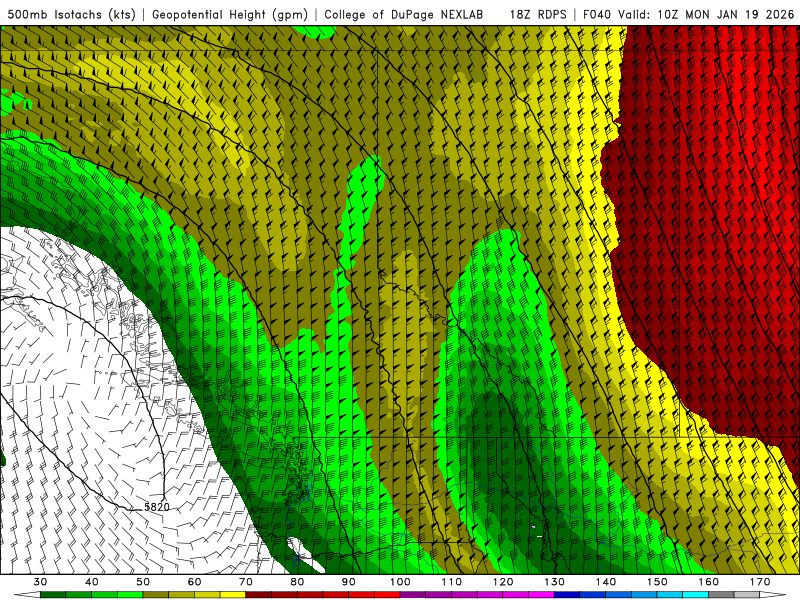Viewport: 800px width, 600px height.
Task: Click the "F040" forecast hour text
Action: pyautogui.click(x=598, y=15)
